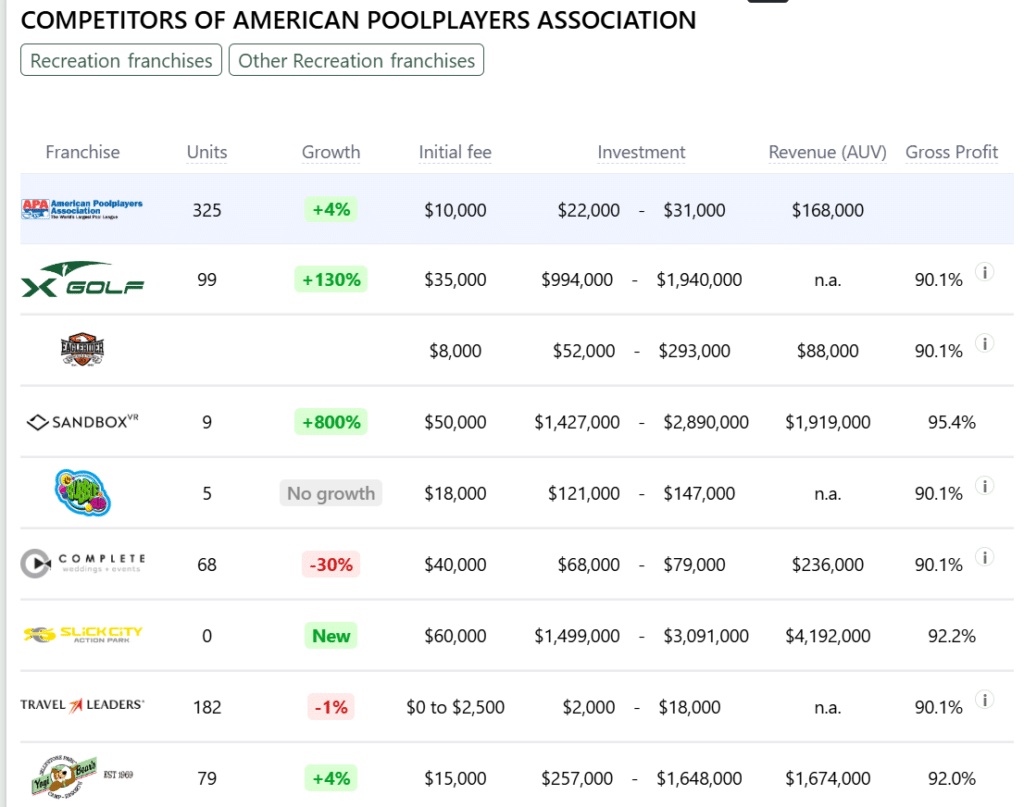This screenshot has width=1024, height=807.
Task: Click the 182 units value
Action: (x=207, y=707)
